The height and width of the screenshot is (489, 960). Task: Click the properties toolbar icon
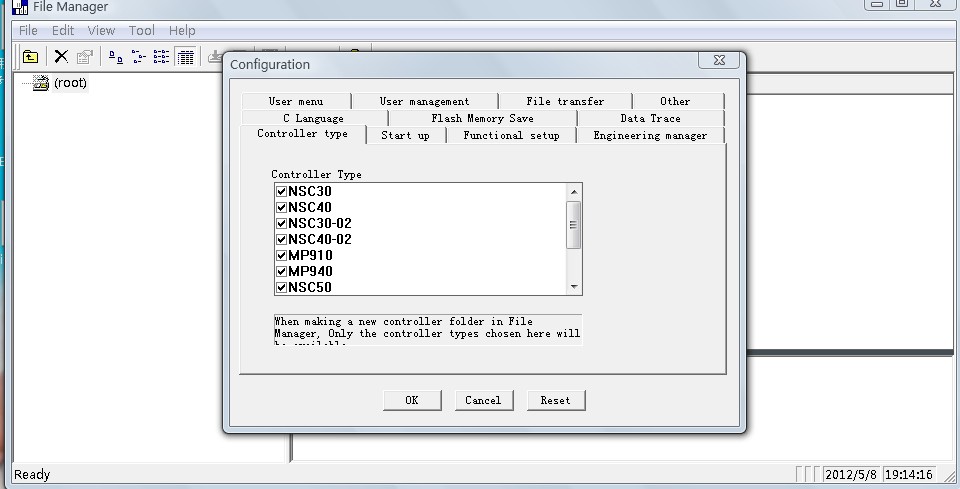(x=84, y=57)
